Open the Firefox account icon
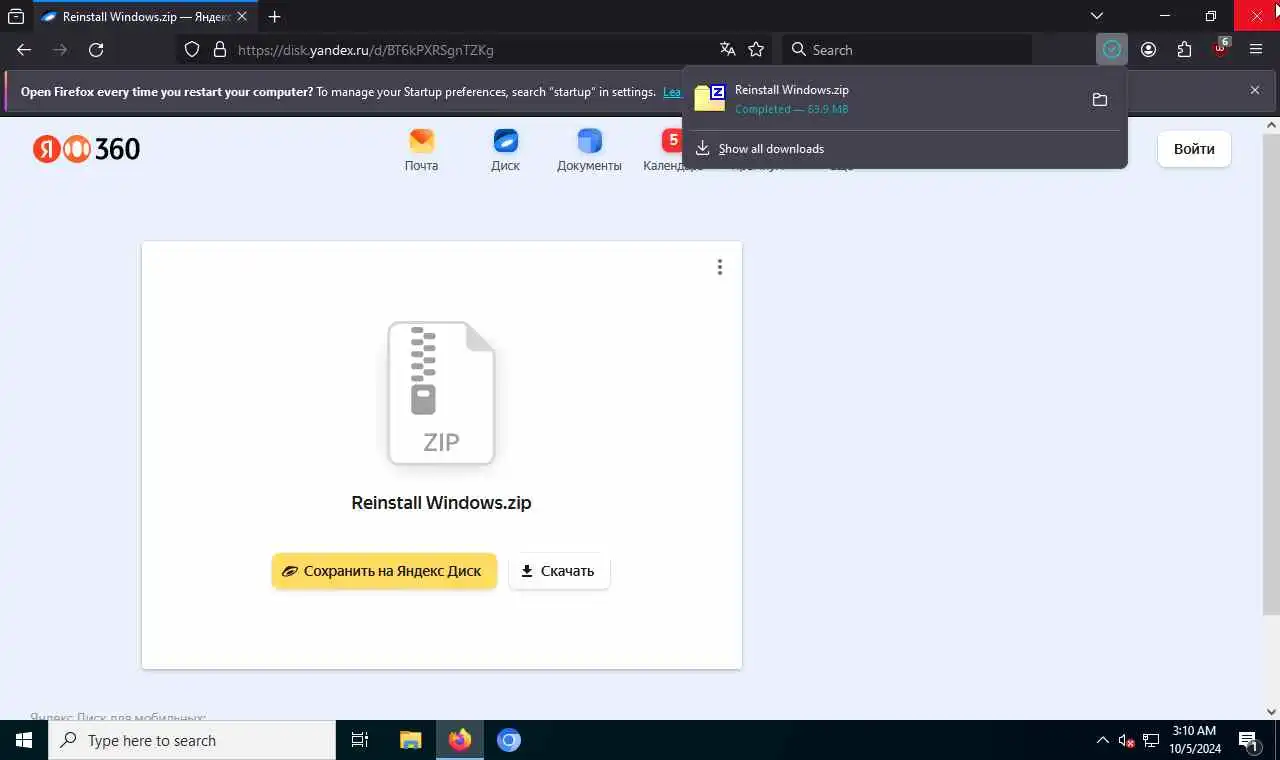 [1148, 50]
